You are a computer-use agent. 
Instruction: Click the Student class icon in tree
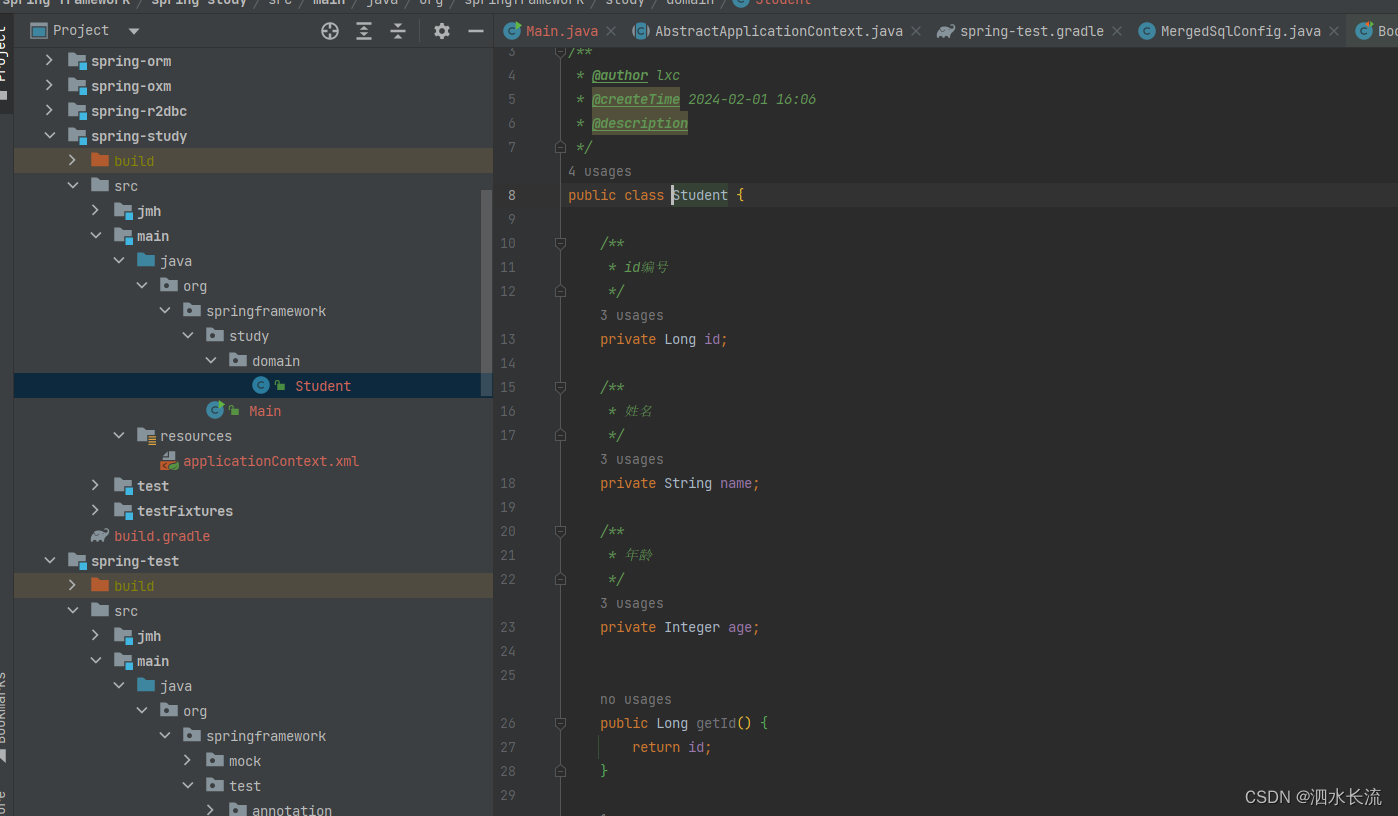(x=261, y=386)
